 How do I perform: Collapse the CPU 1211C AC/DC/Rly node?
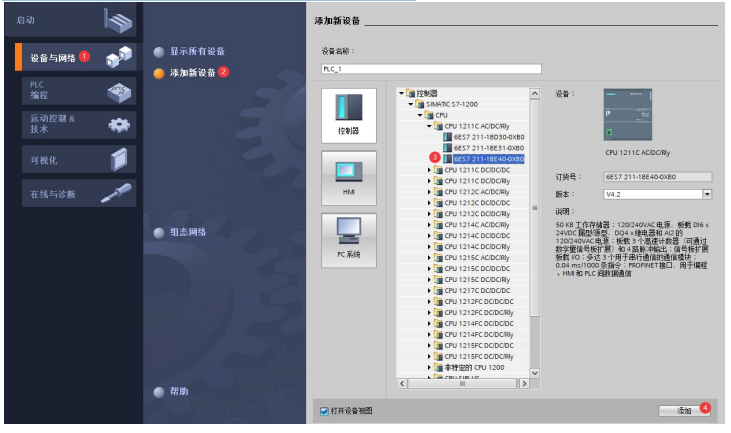pyautogui.click(x=429, y=126)
